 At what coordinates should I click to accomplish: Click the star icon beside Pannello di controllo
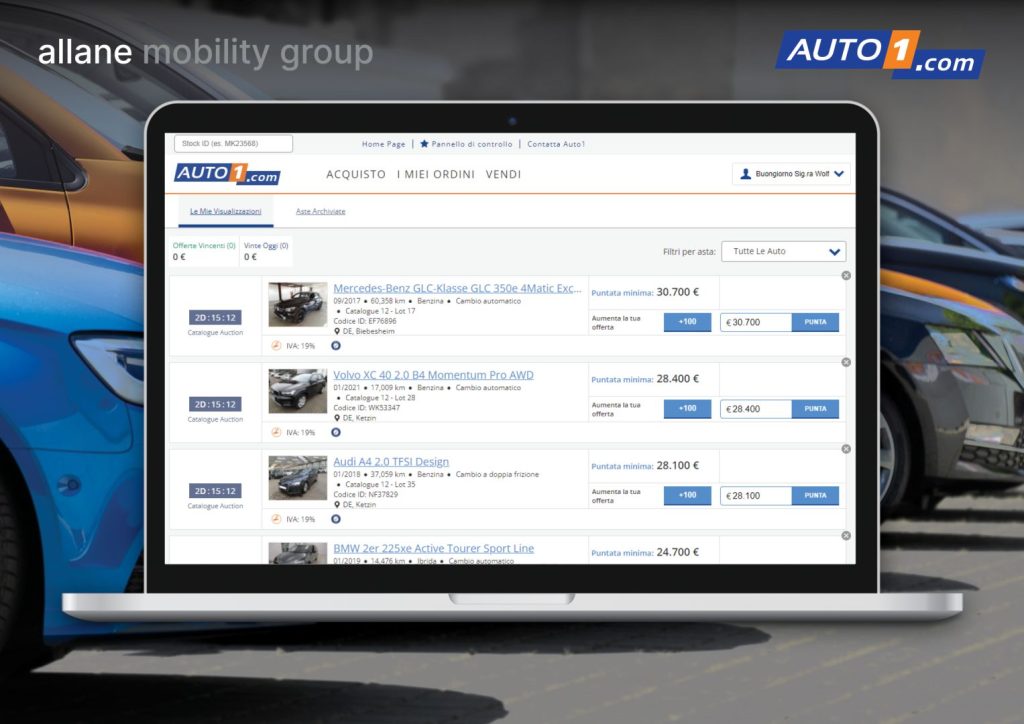[424, 144]
